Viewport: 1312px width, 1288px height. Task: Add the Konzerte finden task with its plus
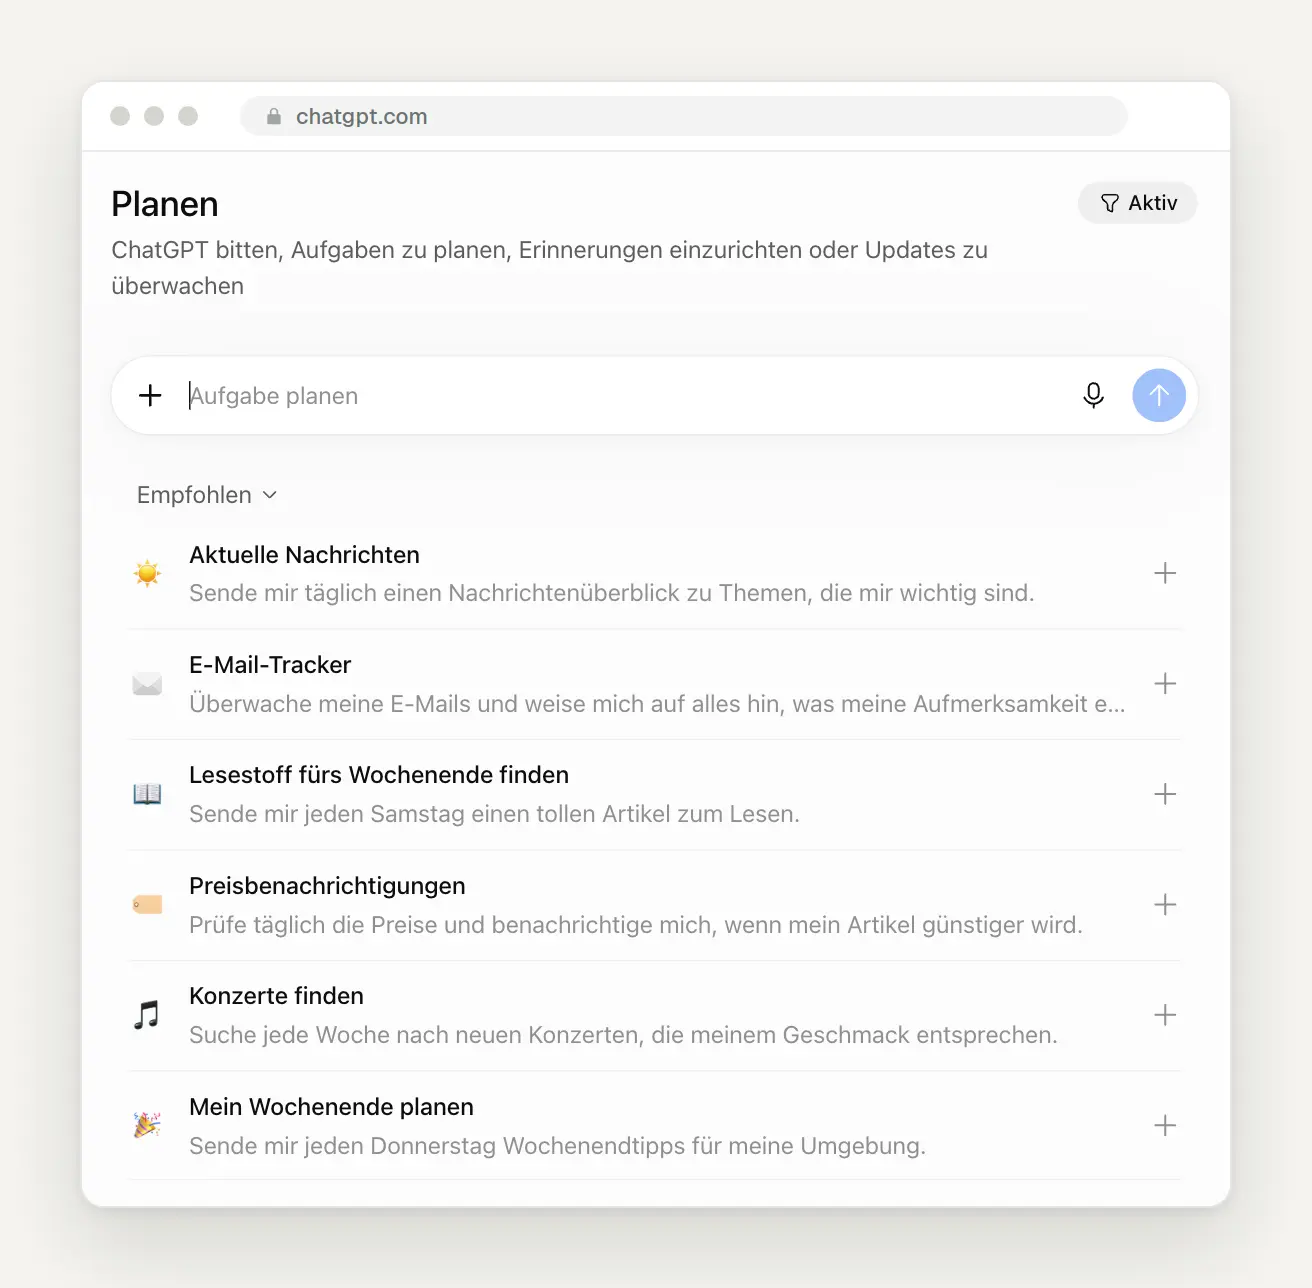(x=1165, y=1015)
